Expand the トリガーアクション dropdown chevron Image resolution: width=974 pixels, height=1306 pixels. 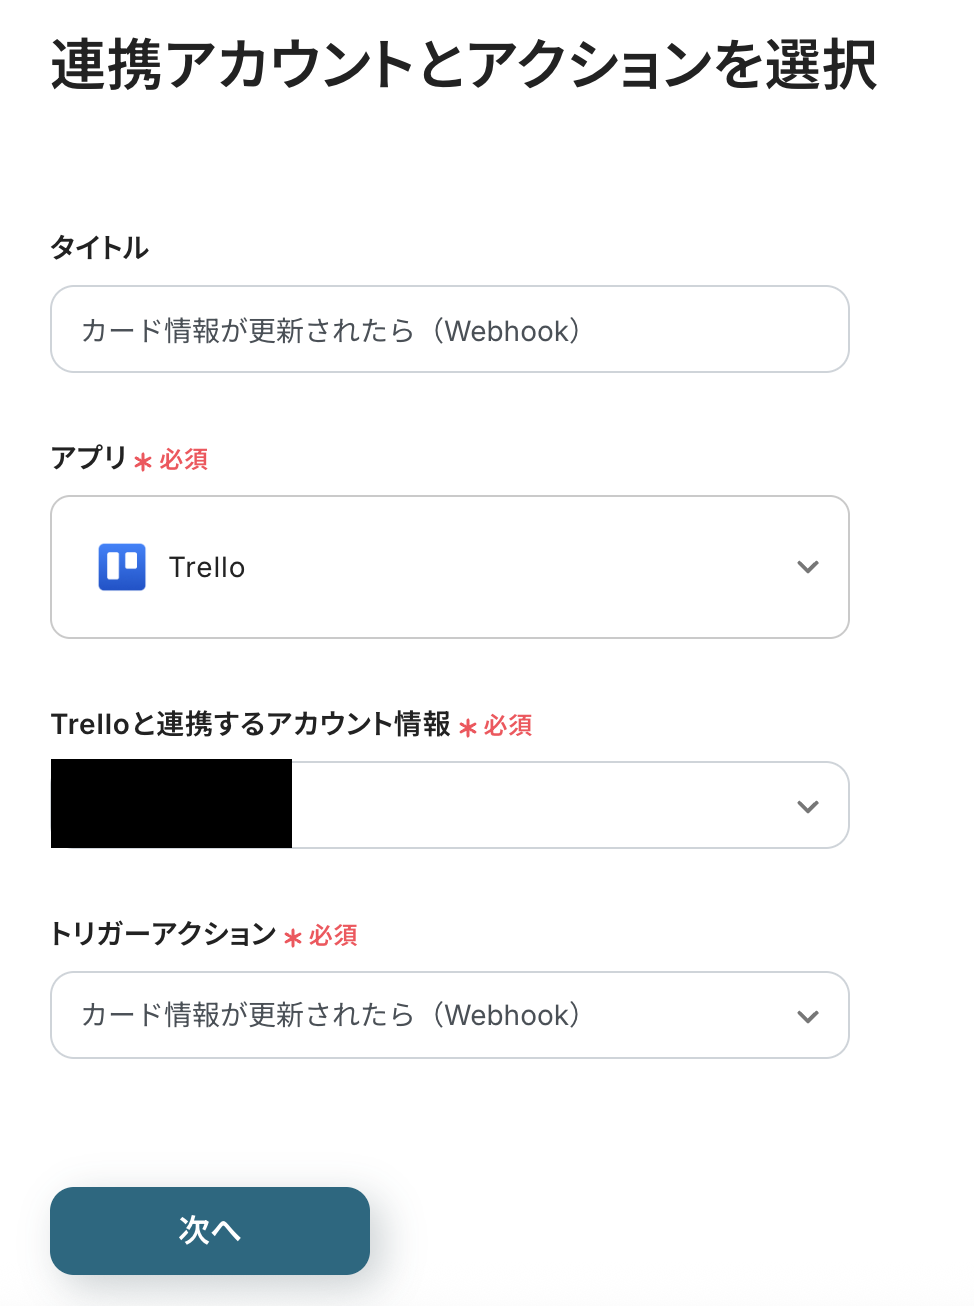808,1016
